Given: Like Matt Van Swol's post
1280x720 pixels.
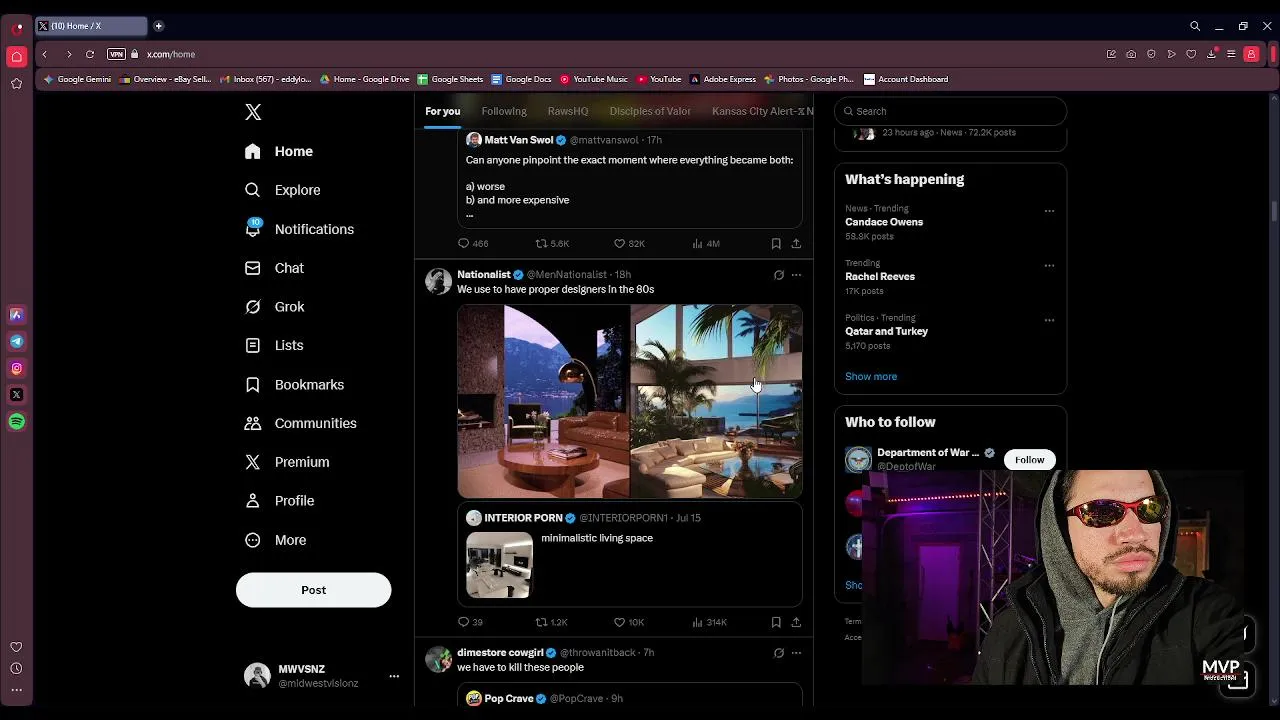Looking at the screenshot, I should (629, 243).
